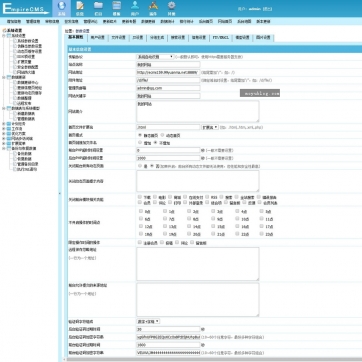The image size is (362, 362).
Task: Open the 其他 gear icon
Action: point(171,5)
